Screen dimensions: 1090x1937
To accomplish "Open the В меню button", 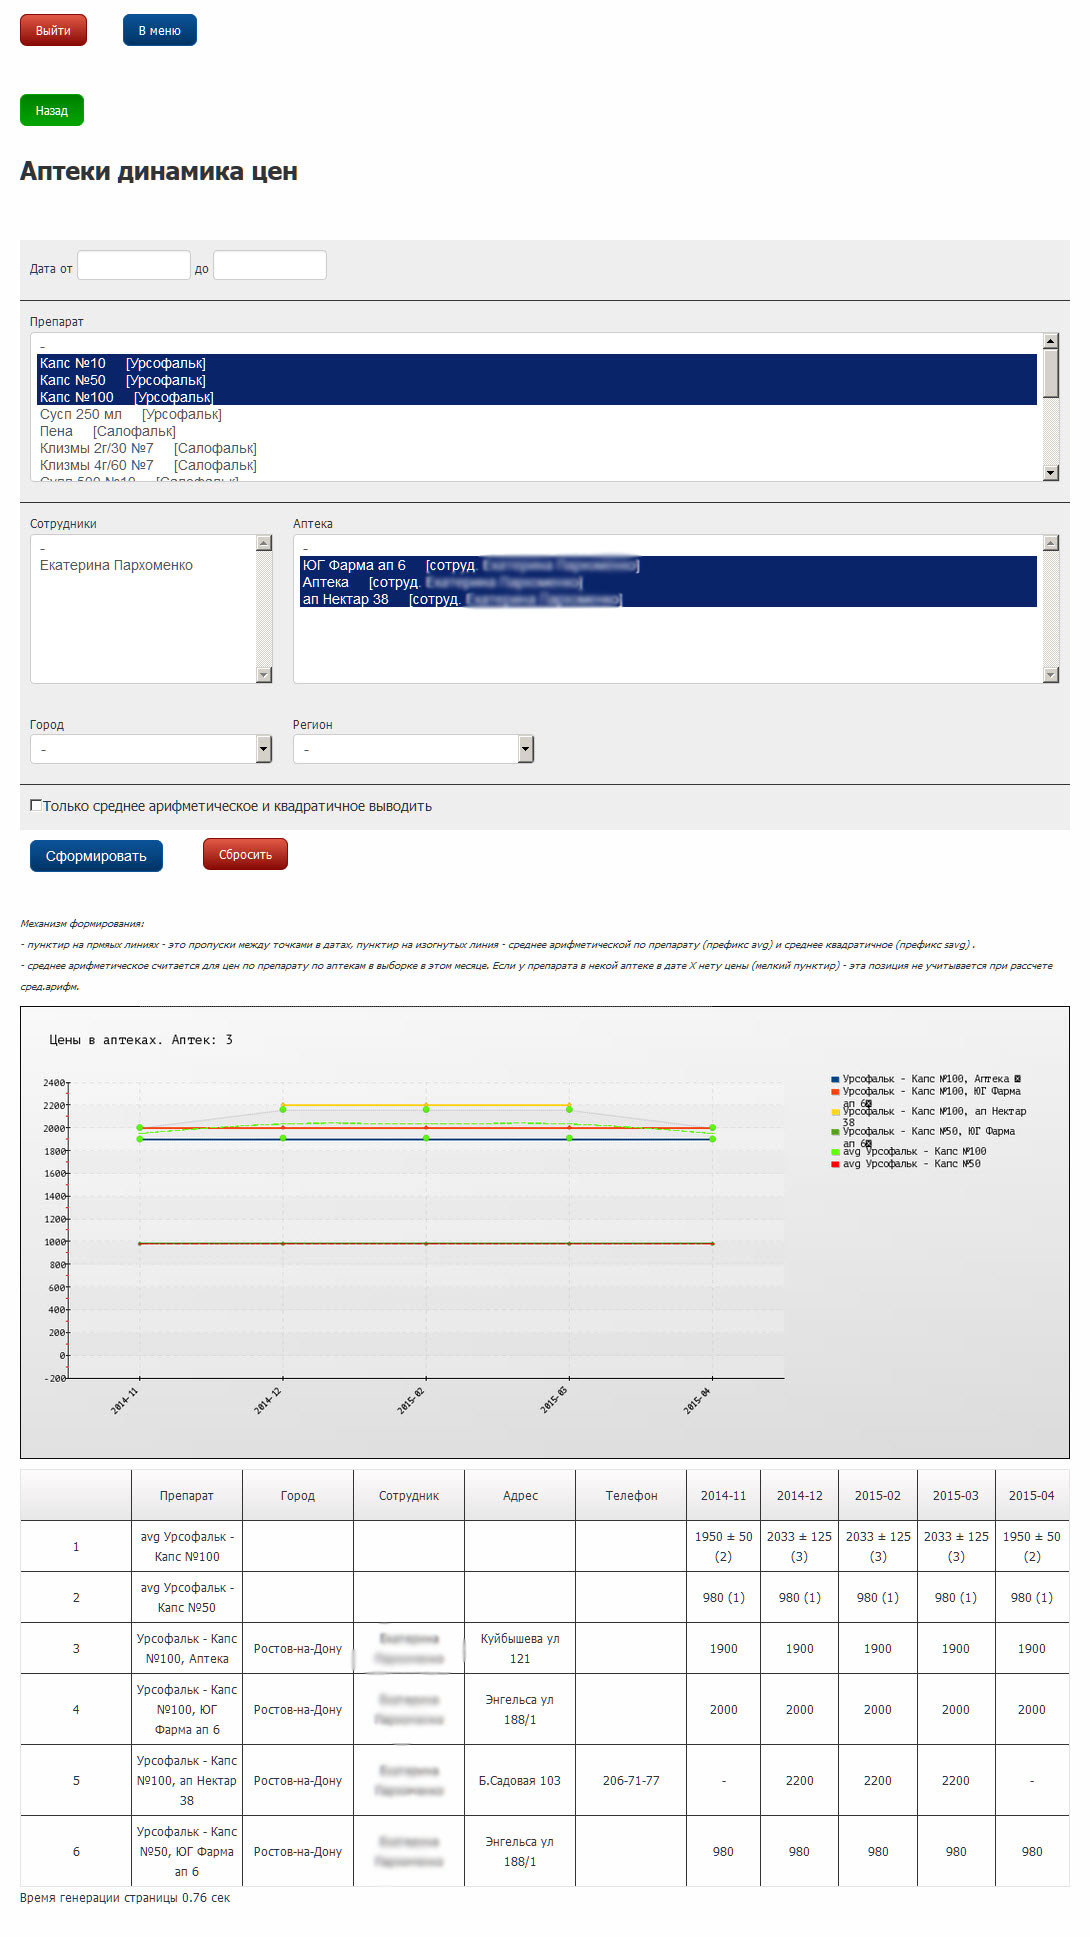I will pyautogui.click(x=159, y=30).
